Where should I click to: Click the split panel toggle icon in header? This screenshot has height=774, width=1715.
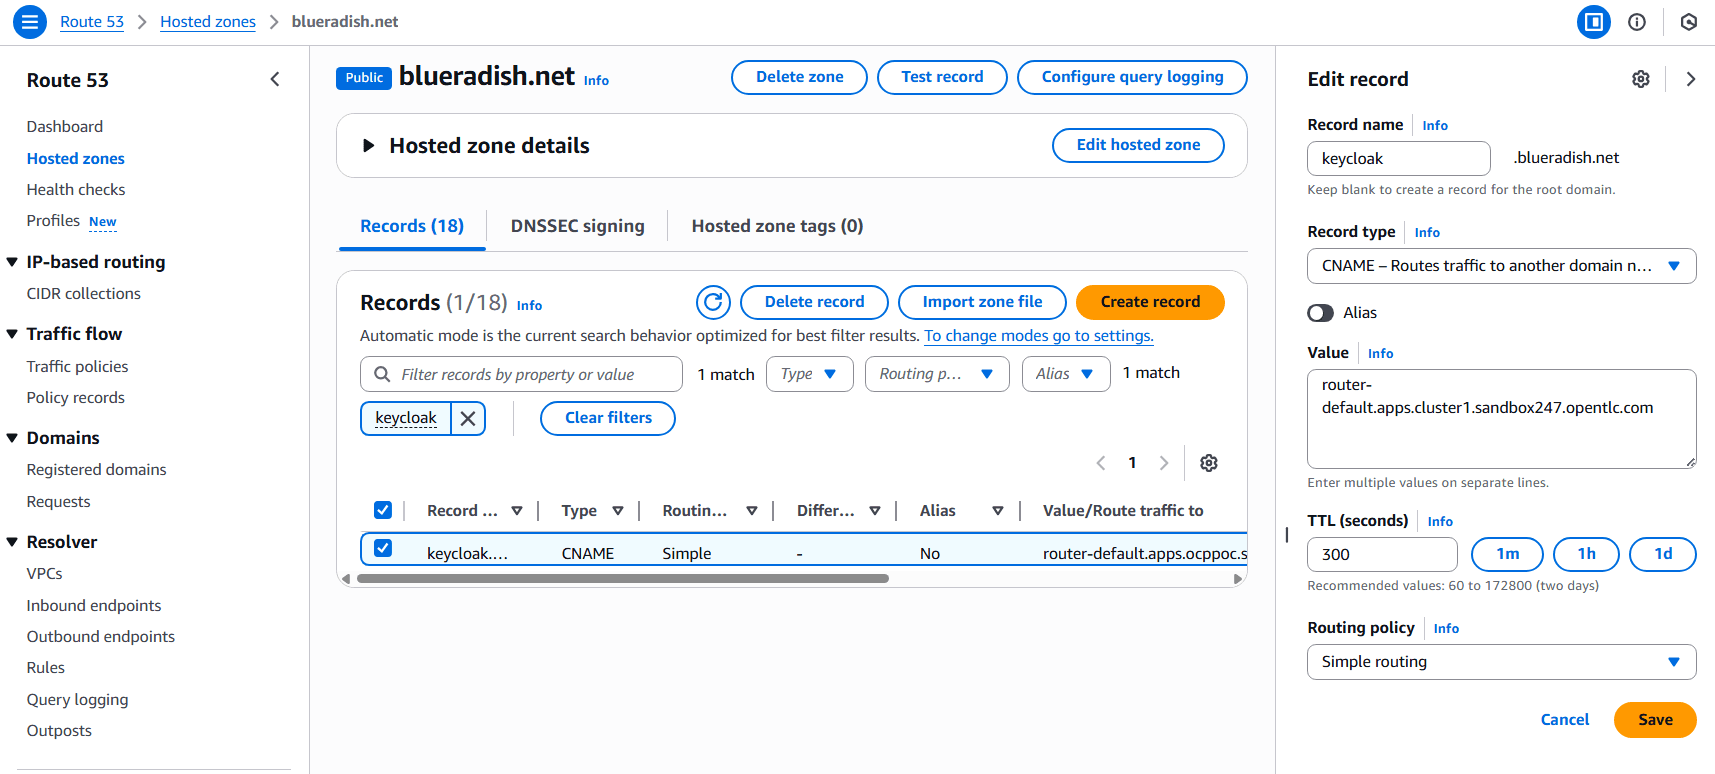(x=1593, y=21)
